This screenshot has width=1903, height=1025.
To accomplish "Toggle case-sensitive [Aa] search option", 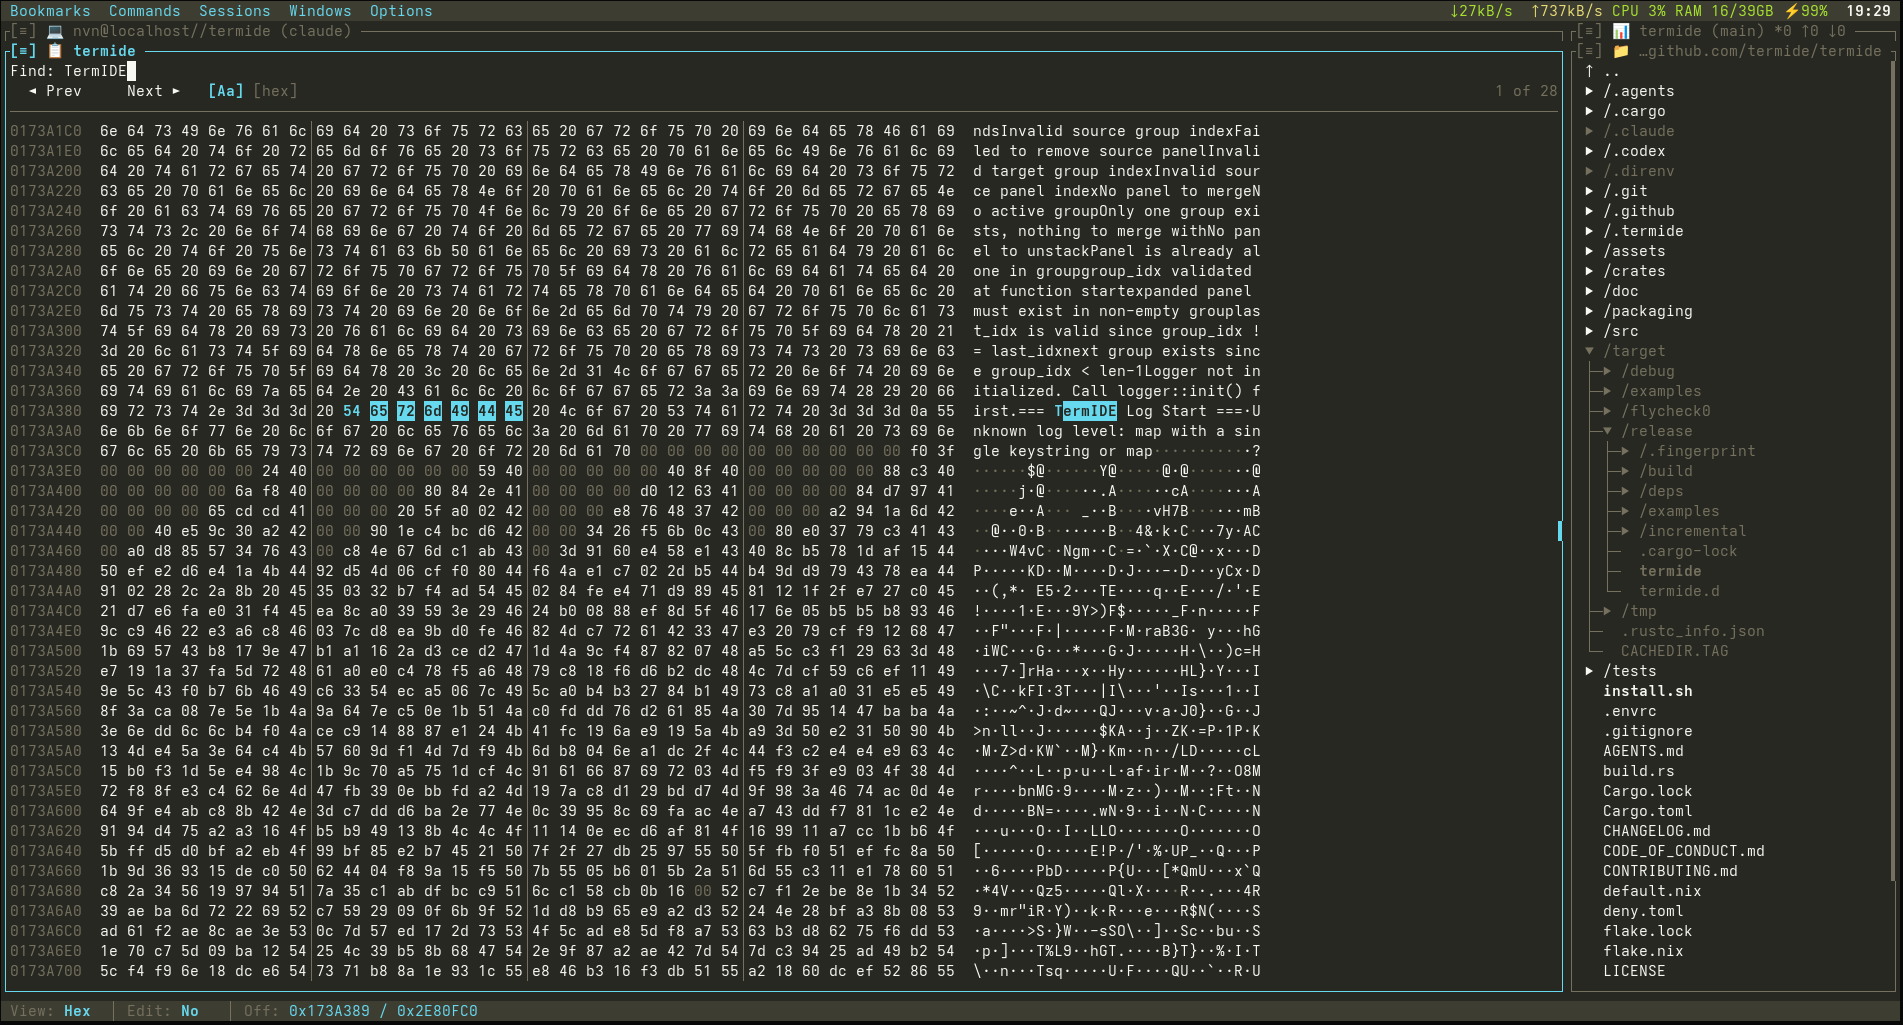I will point(225,91).
